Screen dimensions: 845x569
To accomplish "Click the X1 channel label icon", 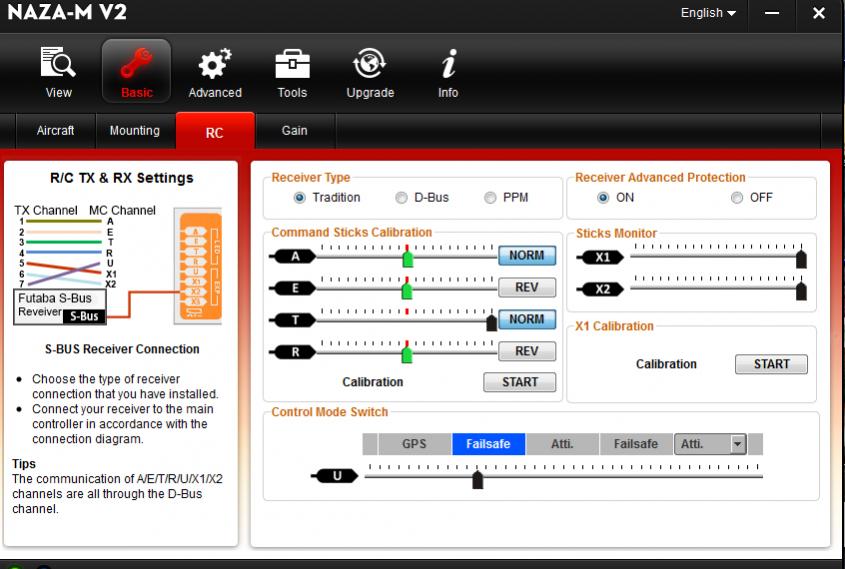I will click(602, 257).
